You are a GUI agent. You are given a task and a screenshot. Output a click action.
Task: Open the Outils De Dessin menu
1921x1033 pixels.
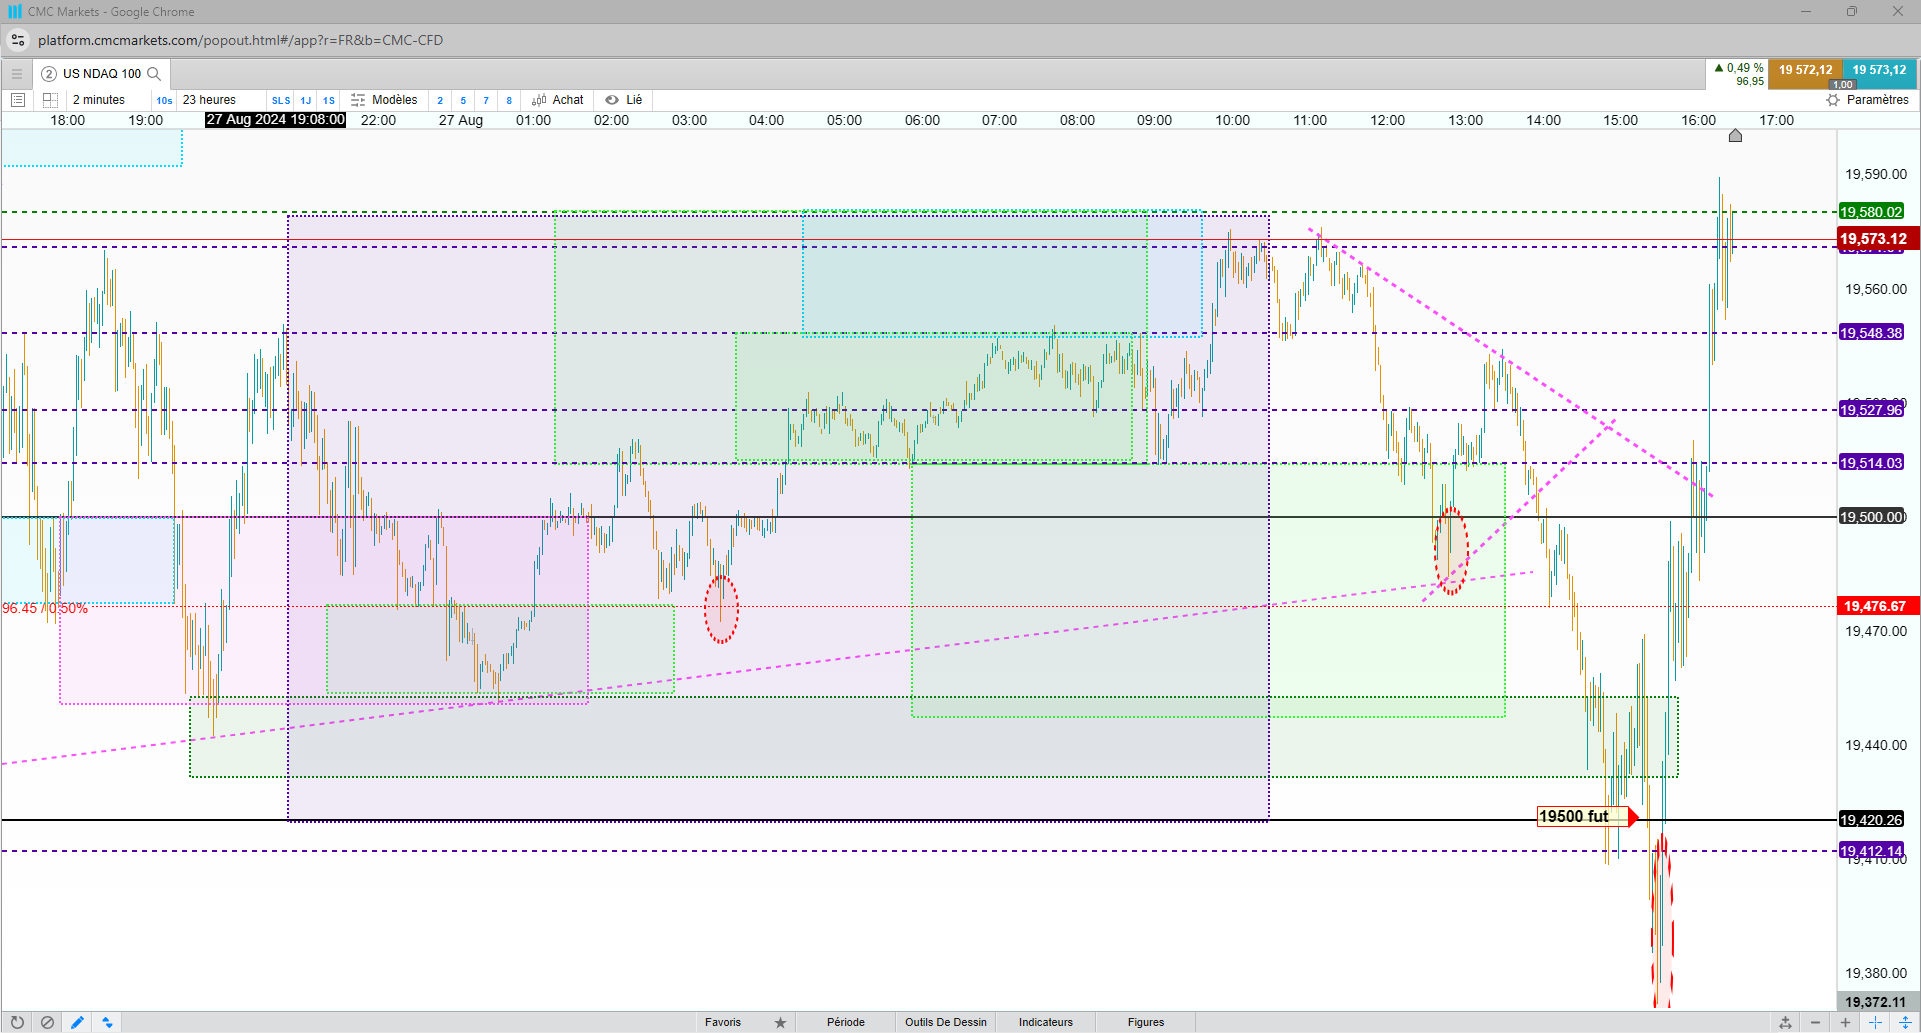tap(946, 1022)
